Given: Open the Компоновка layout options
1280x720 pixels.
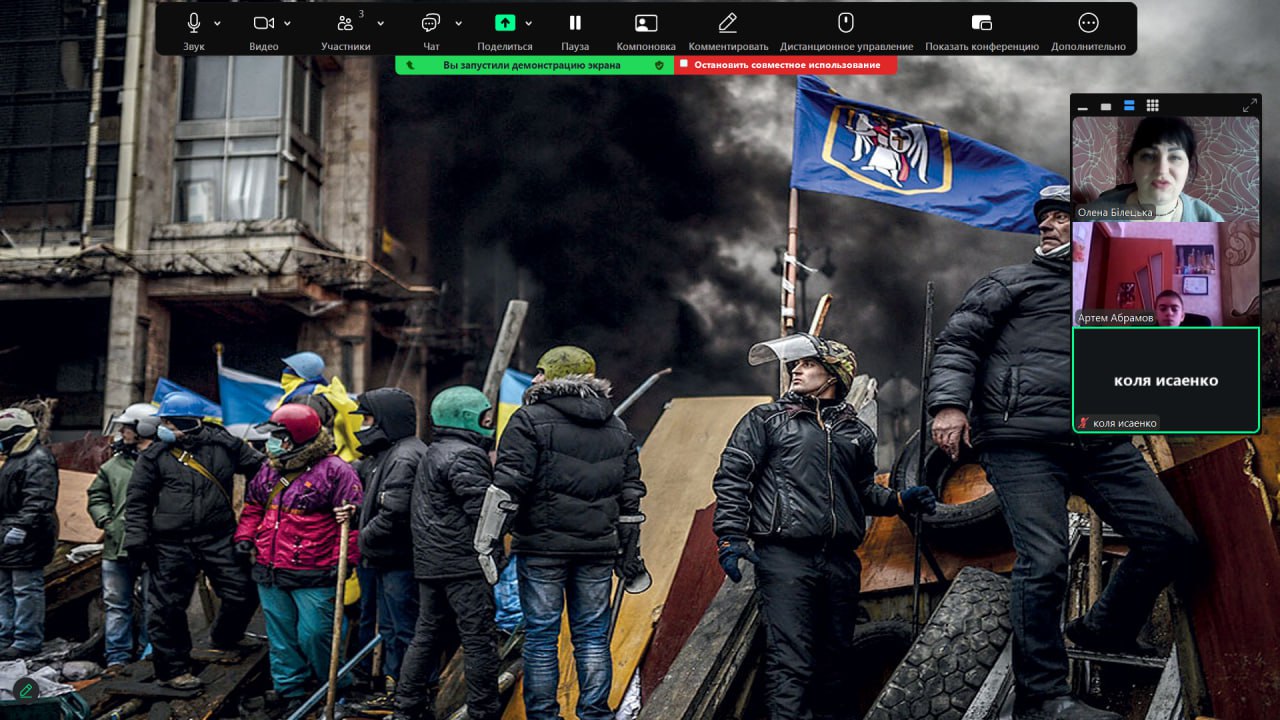Looking at the screenshot, I should (x=646, y=23).
